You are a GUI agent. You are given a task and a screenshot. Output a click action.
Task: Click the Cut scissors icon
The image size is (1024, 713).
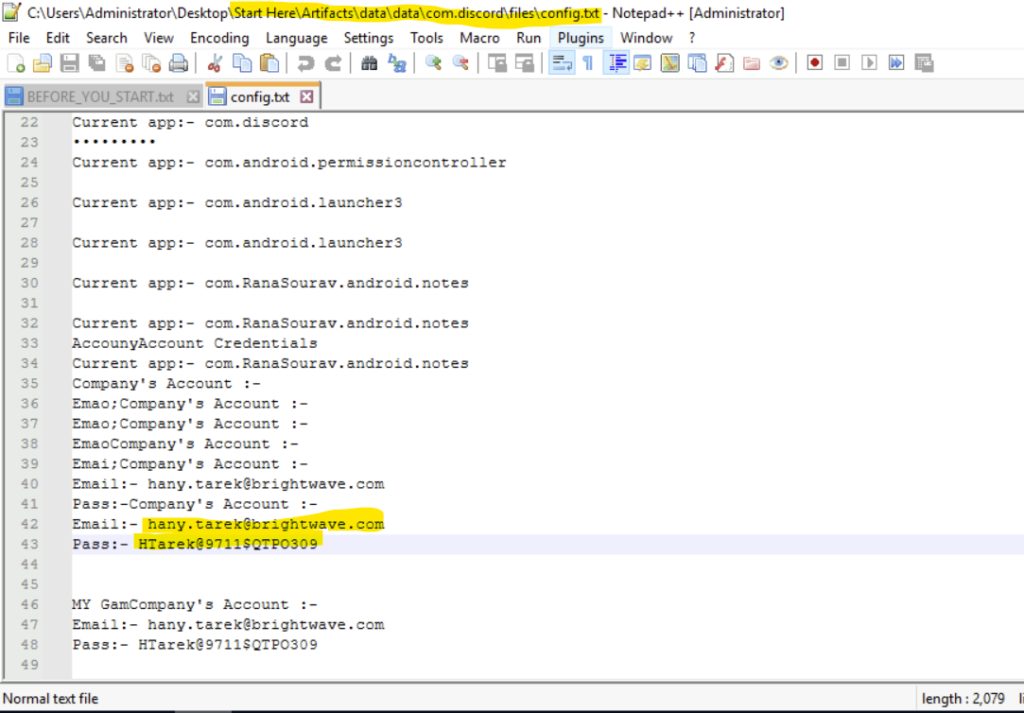coord(214,63)
